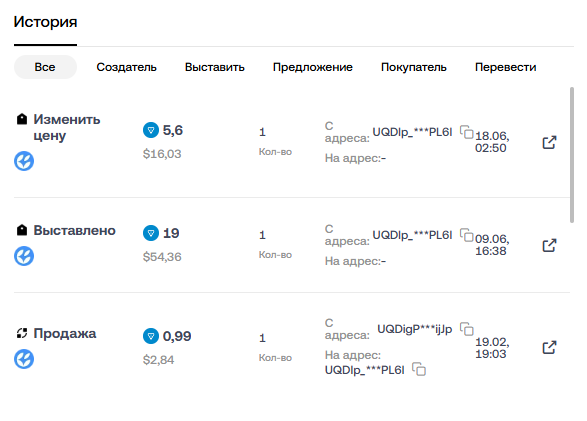Click TON coin icon beside 19
This screenshot has height=421, width=587.
point(151,233)
